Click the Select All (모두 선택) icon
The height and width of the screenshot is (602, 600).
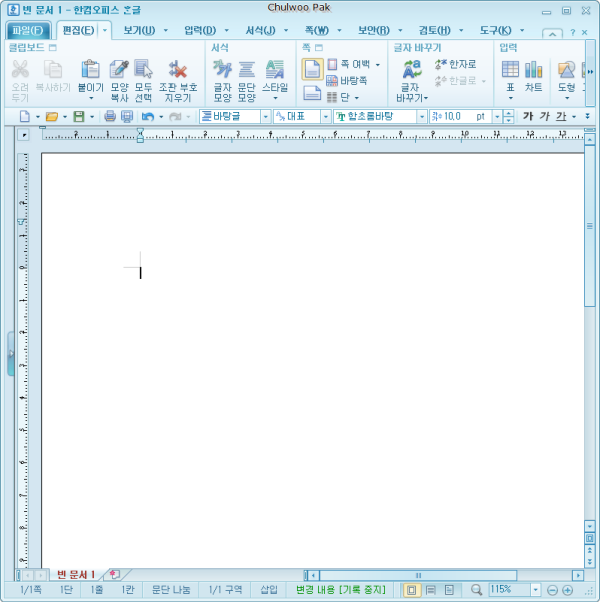[x=143, y=70]
